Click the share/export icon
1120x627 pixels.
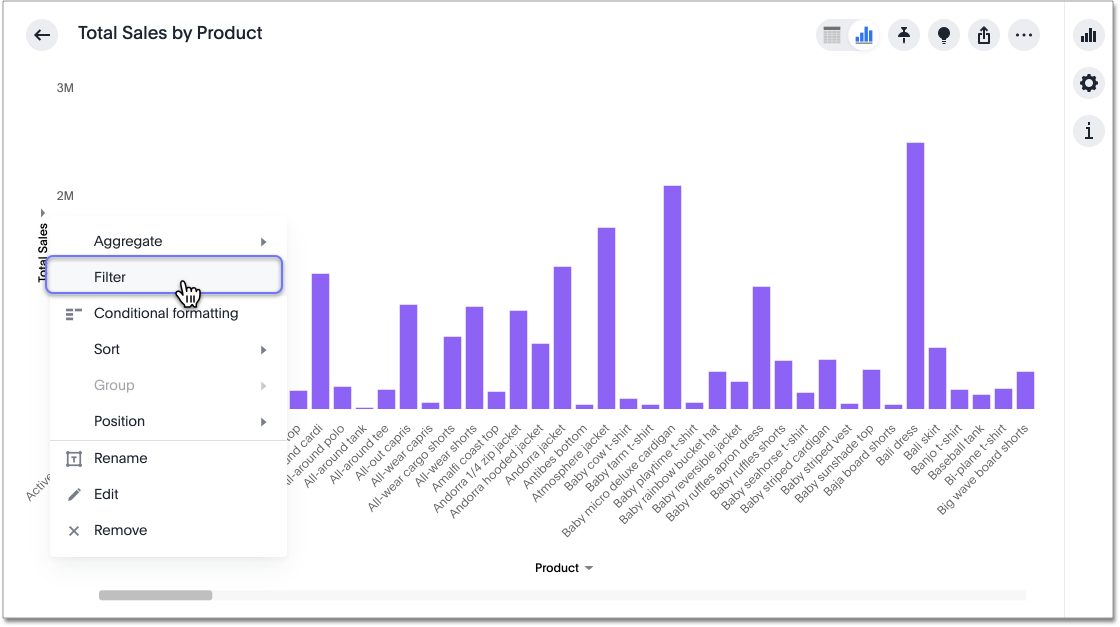tap(984, 35)
